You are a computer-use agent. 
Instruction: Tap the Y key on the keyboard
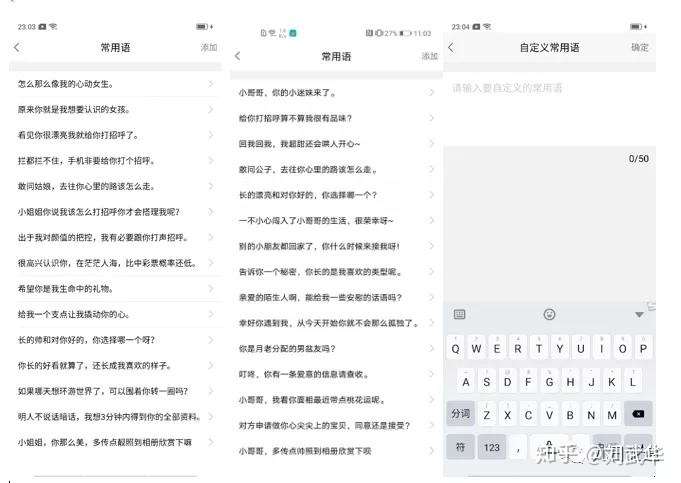560,348
